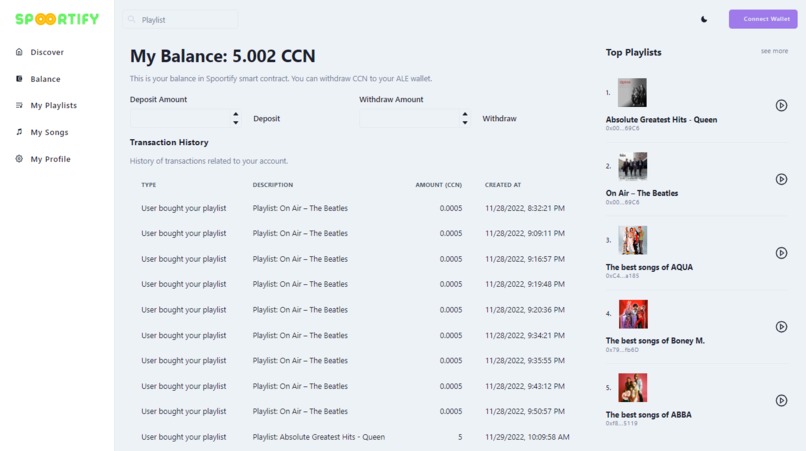Focus the Withdraw Amount input

[x=410, y=118]
